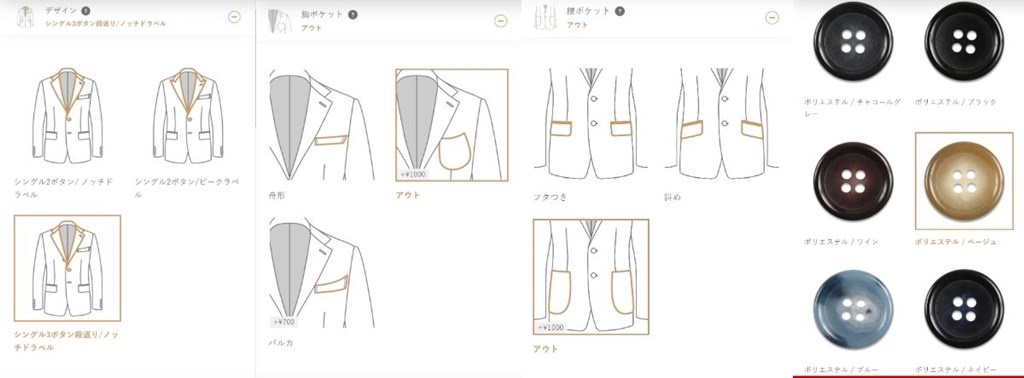Click the ポリエステル / ブルー label
The width and height of the screenshot is (1024, 378).
tap(841, 370)
